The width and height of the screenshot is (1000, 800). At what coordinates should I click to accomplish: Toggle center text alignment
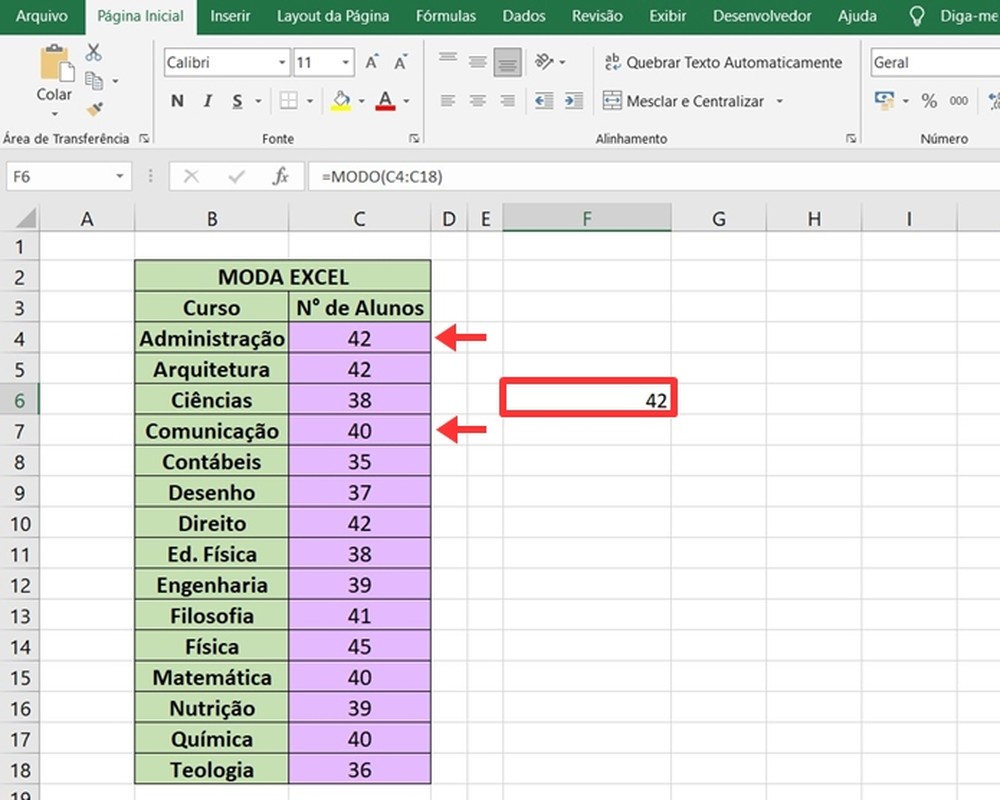[477, 100]
